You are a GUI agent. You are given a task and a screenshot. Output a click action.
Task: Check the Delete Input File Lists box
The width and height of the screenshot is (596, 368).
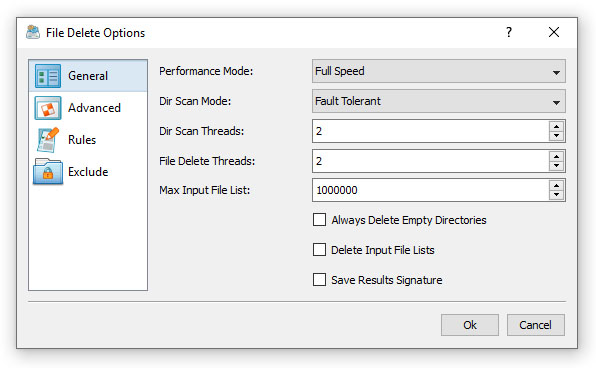coord(319,250)
